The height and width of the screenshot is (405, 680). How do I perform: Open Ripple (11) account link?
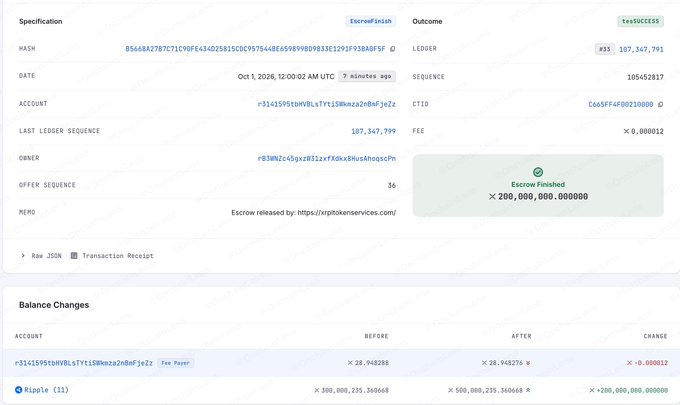[x=46, y=390]
